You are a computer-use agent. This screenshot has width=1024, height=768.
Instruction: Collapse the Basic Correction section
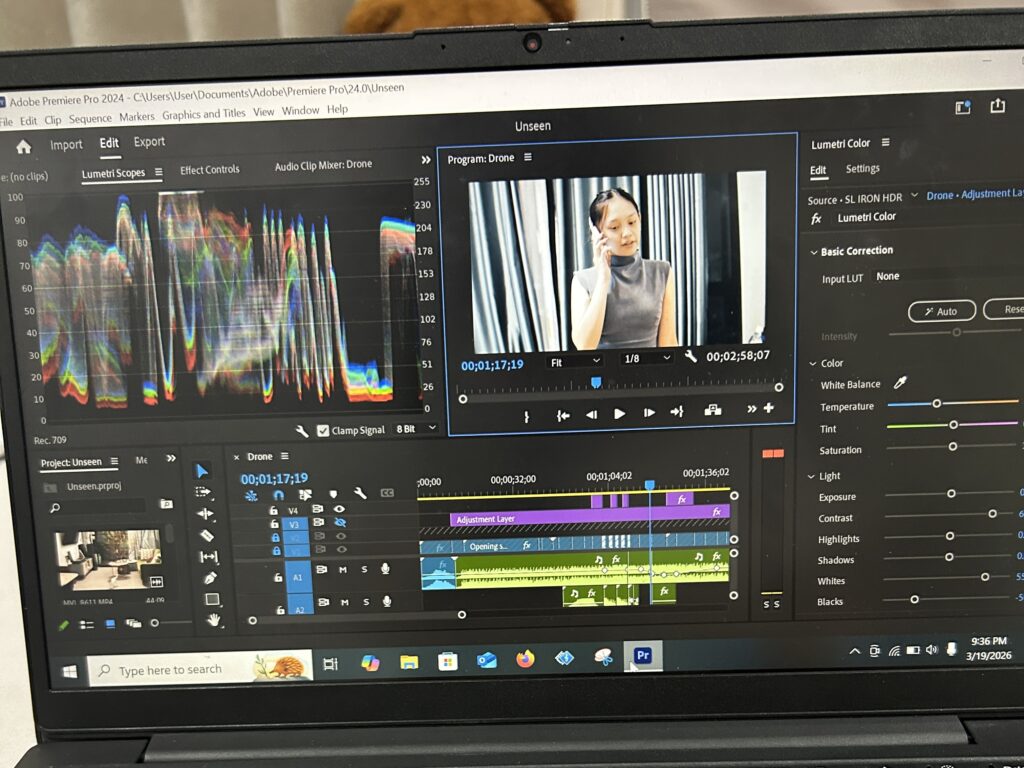(812, 251)
